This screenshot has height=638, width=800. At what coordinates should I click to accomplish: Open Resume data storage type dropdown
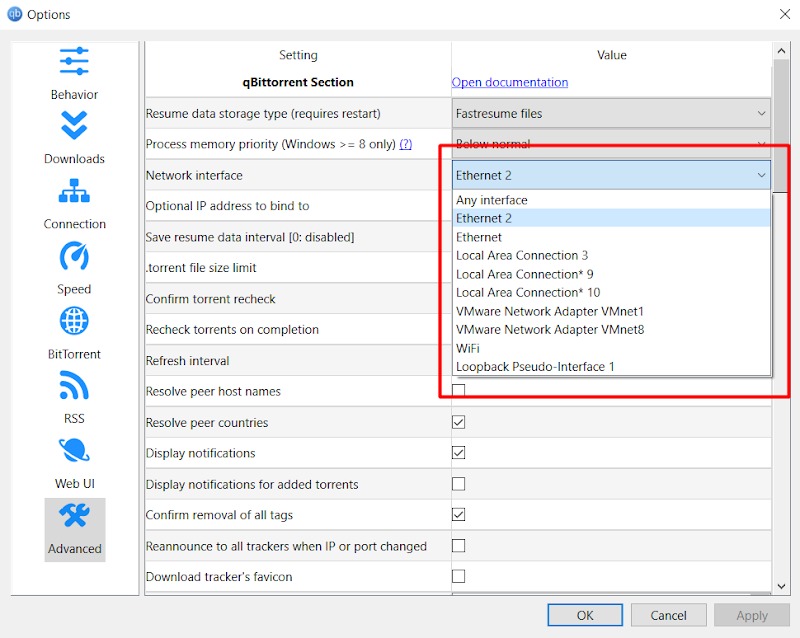(611, 113)
